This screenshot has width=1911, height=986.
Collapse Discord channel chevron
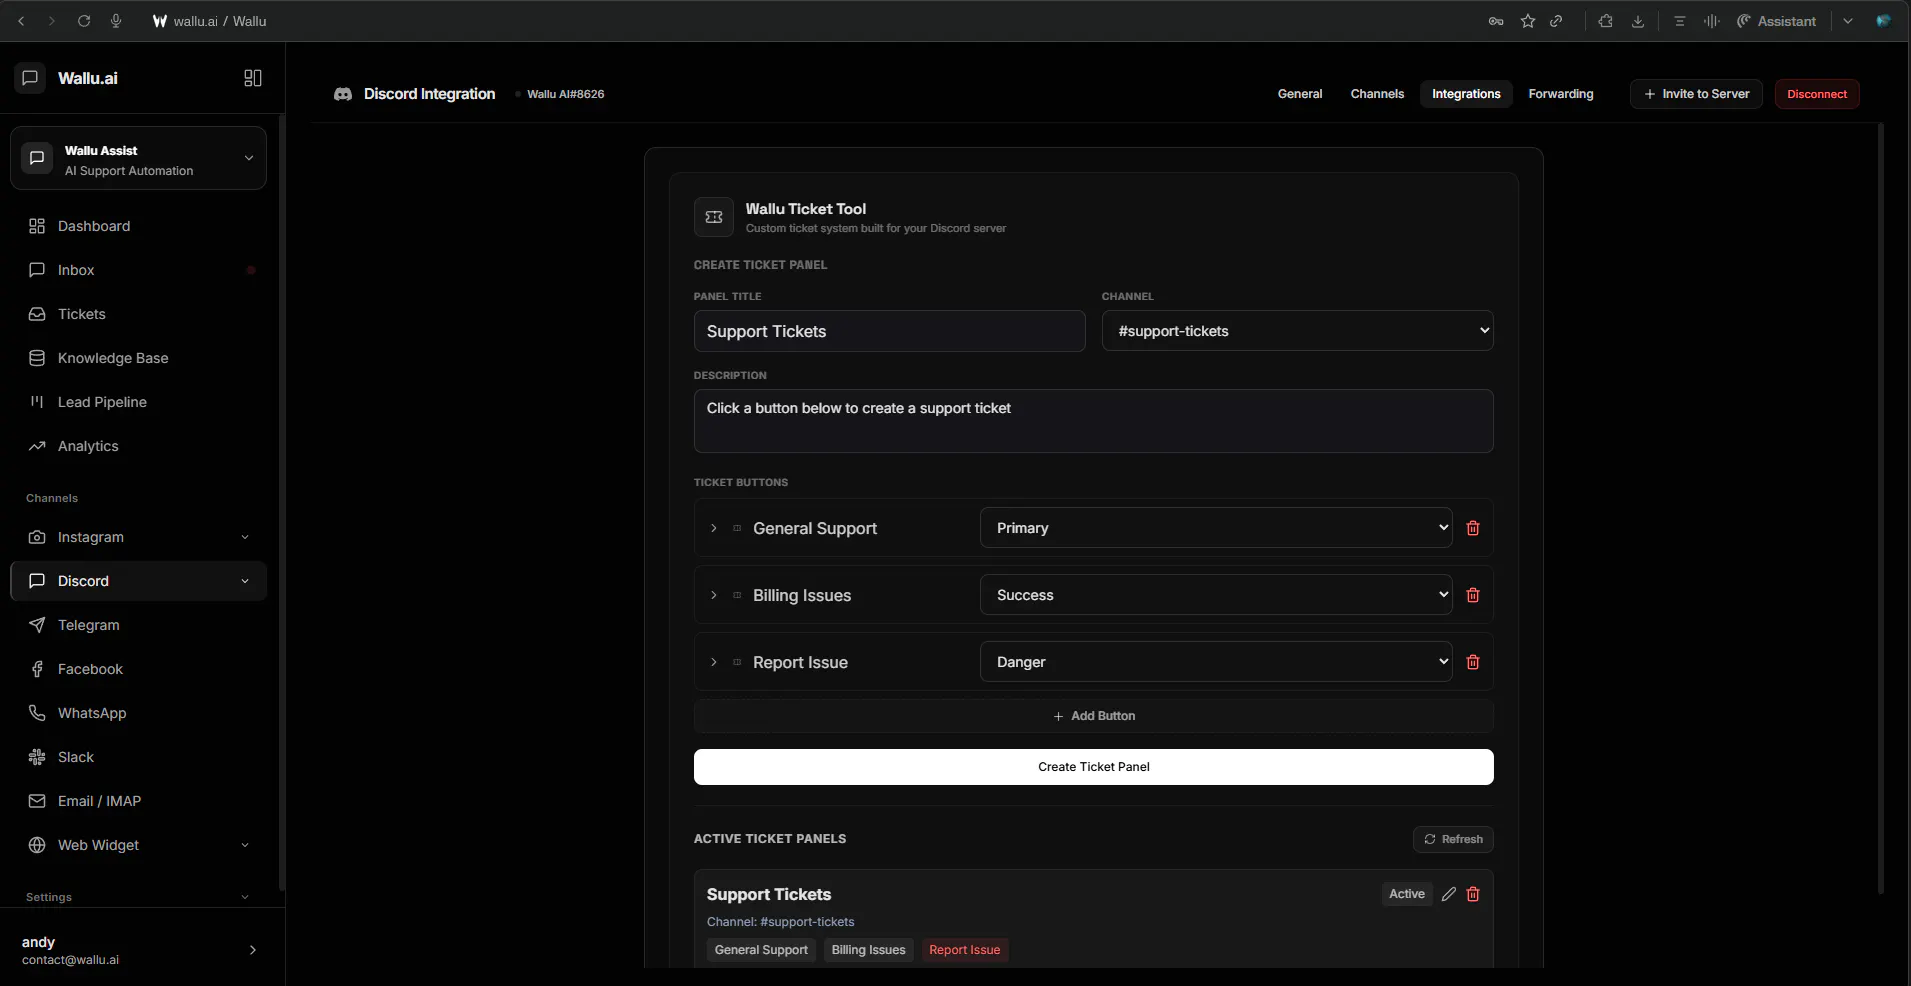(x=245, y=581)
